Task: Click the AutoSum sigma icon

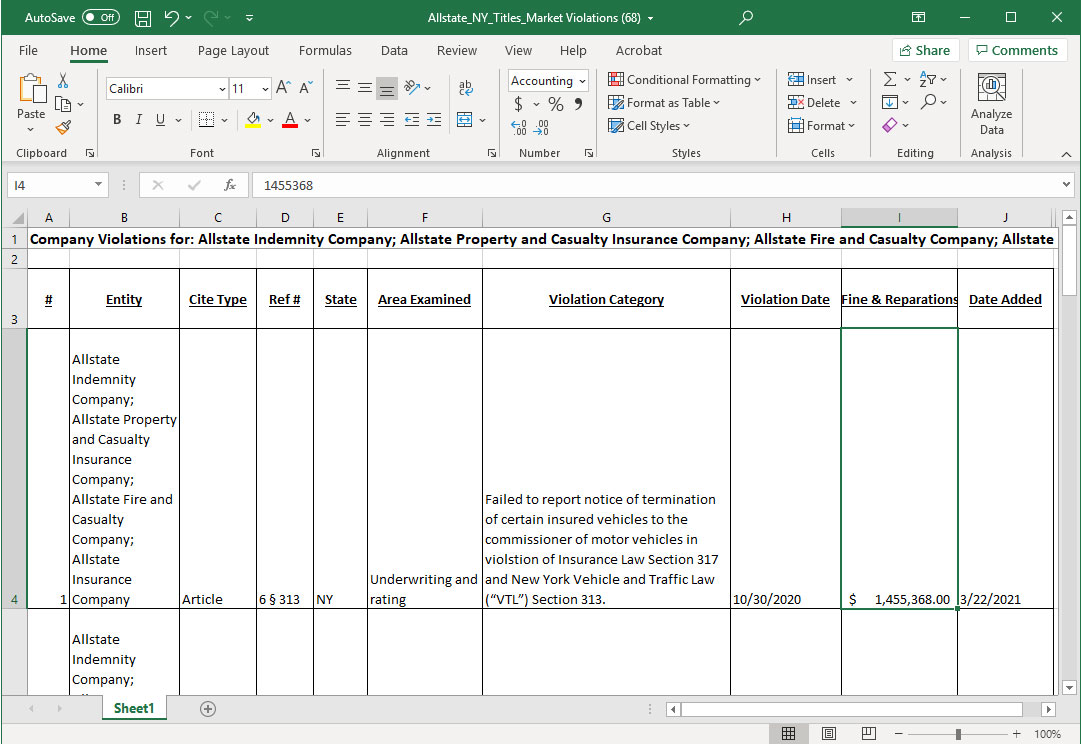Action: coord(890,79)
